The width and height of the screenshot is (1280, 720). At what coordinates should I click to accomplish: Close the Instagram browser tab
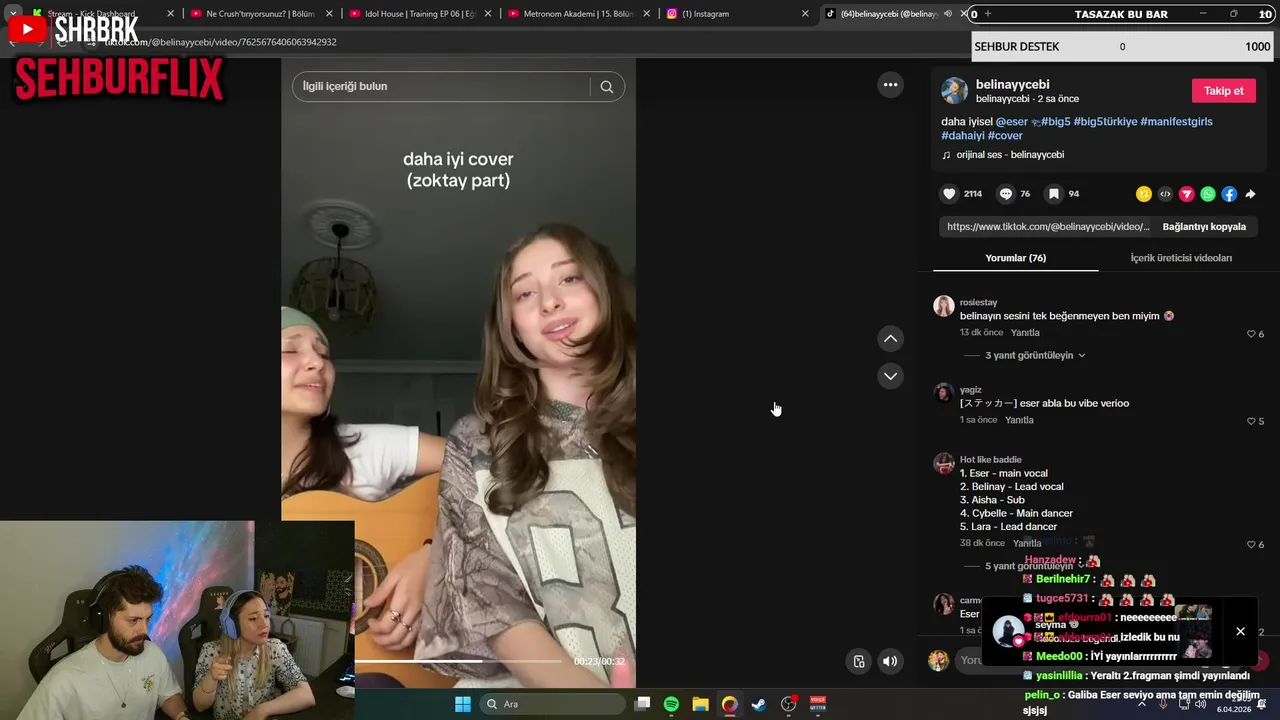[805, 14]
